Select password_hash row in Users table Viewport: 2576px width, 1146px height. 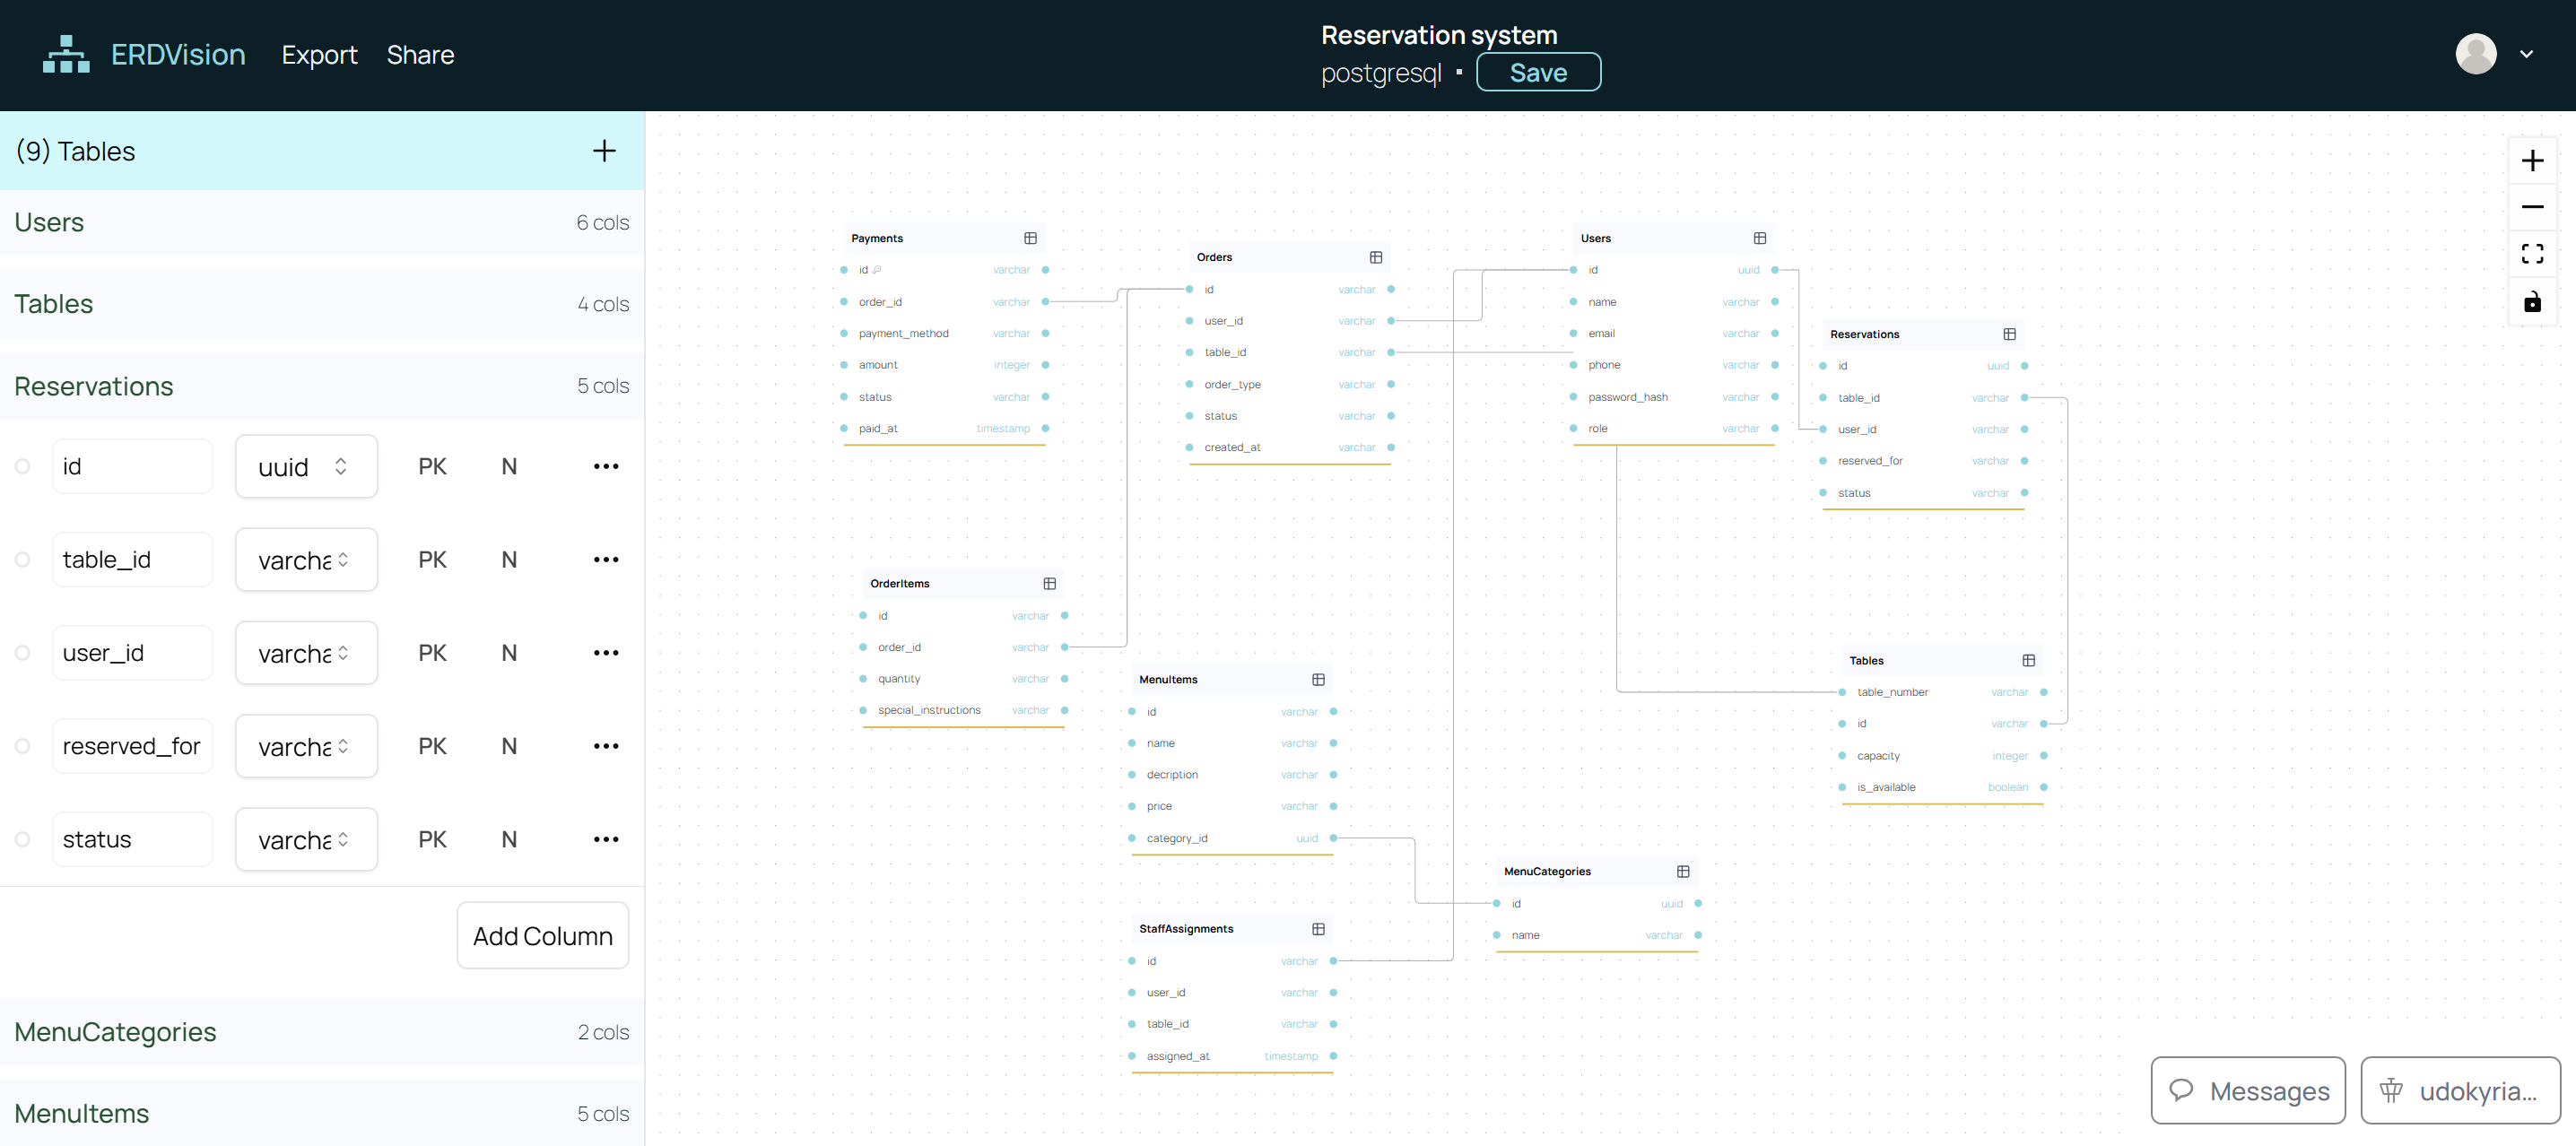click(x=1674, y=397)
